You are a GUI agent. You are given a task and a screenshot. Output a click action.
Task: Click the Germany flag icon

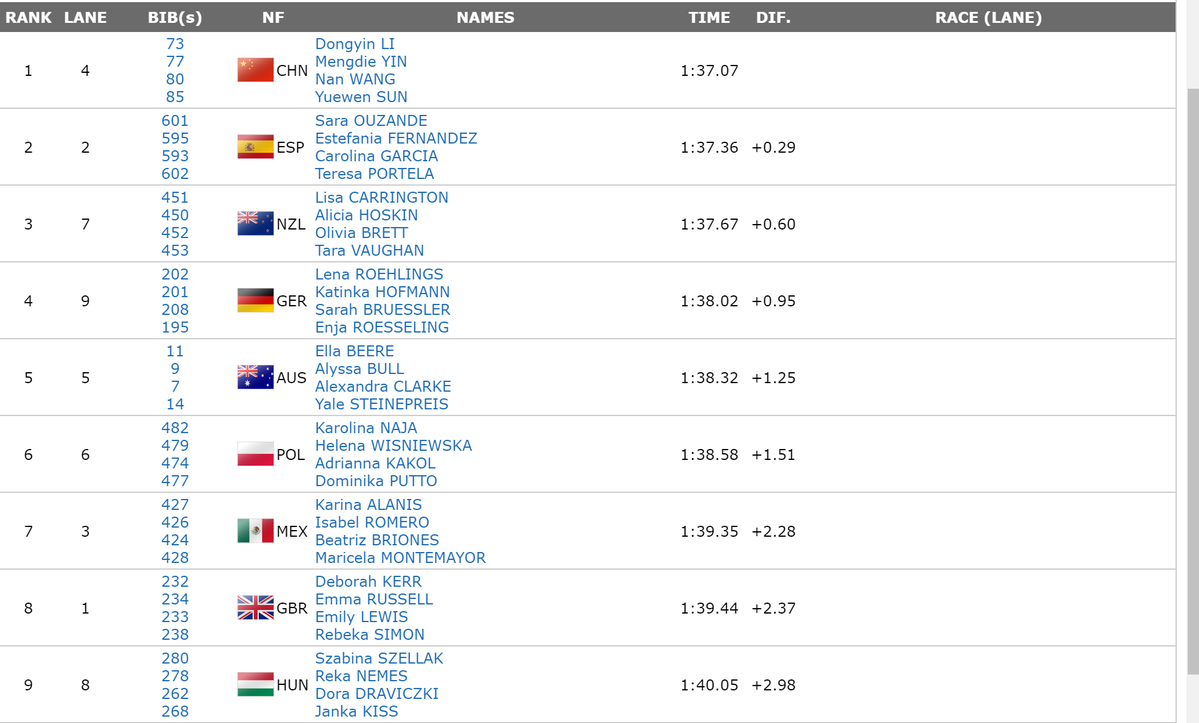tap(255, 300)
